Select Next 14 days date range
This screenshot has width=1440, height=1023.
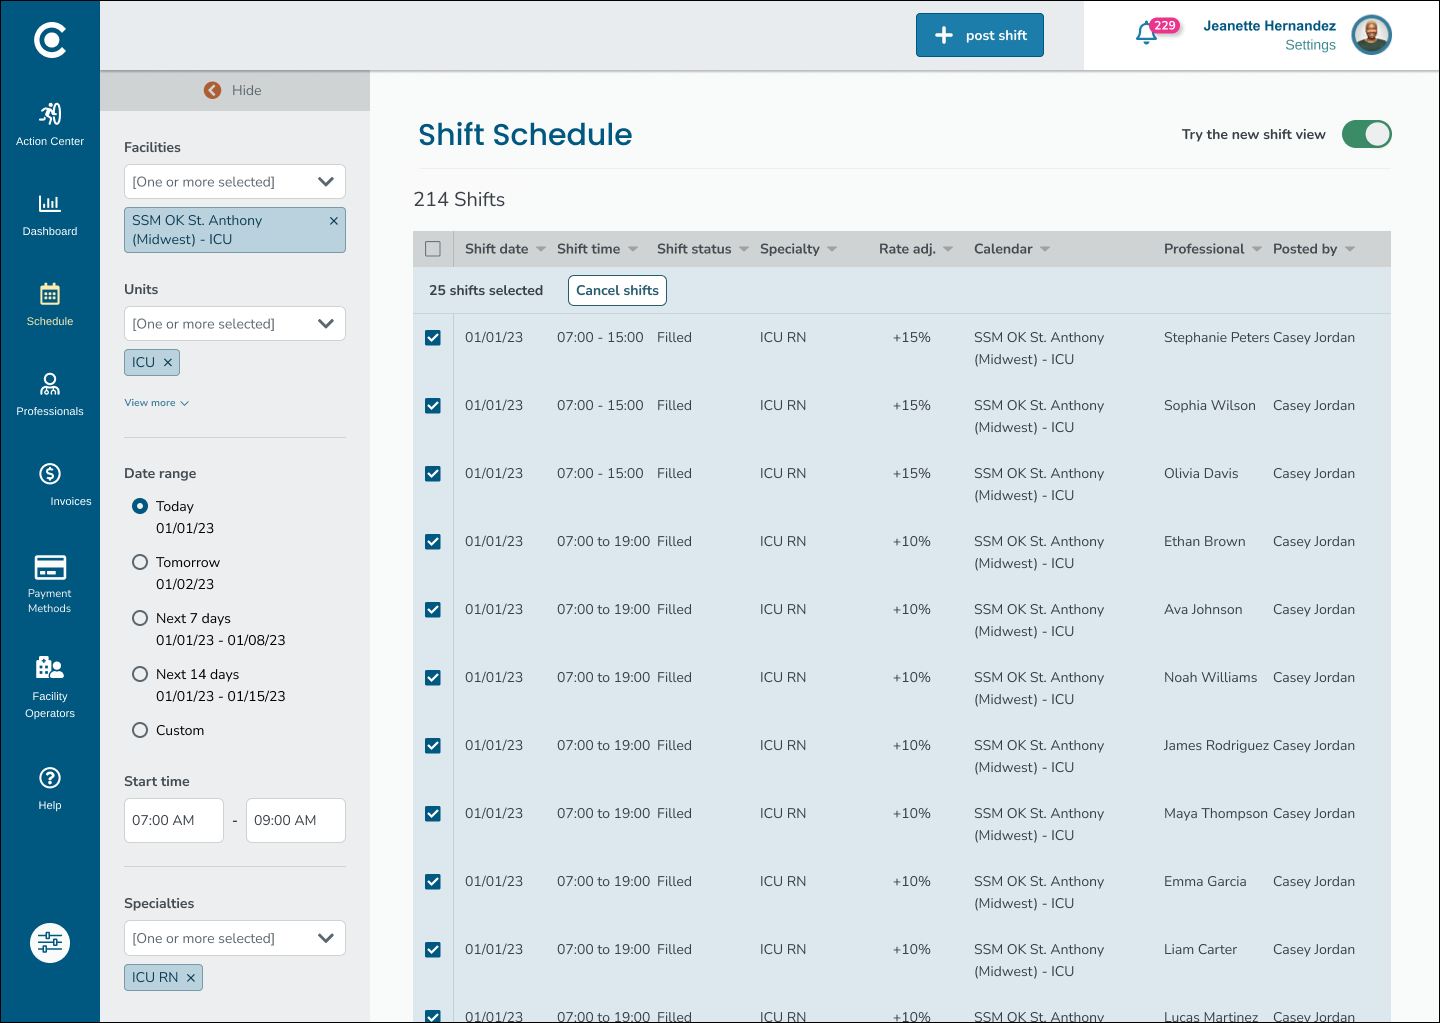[x=140, y=674]
